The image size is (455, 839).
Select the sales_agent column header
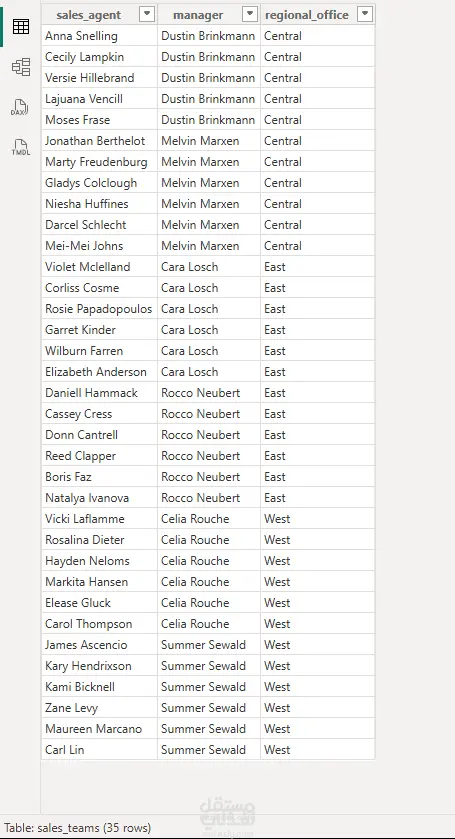tap(89, 15)
